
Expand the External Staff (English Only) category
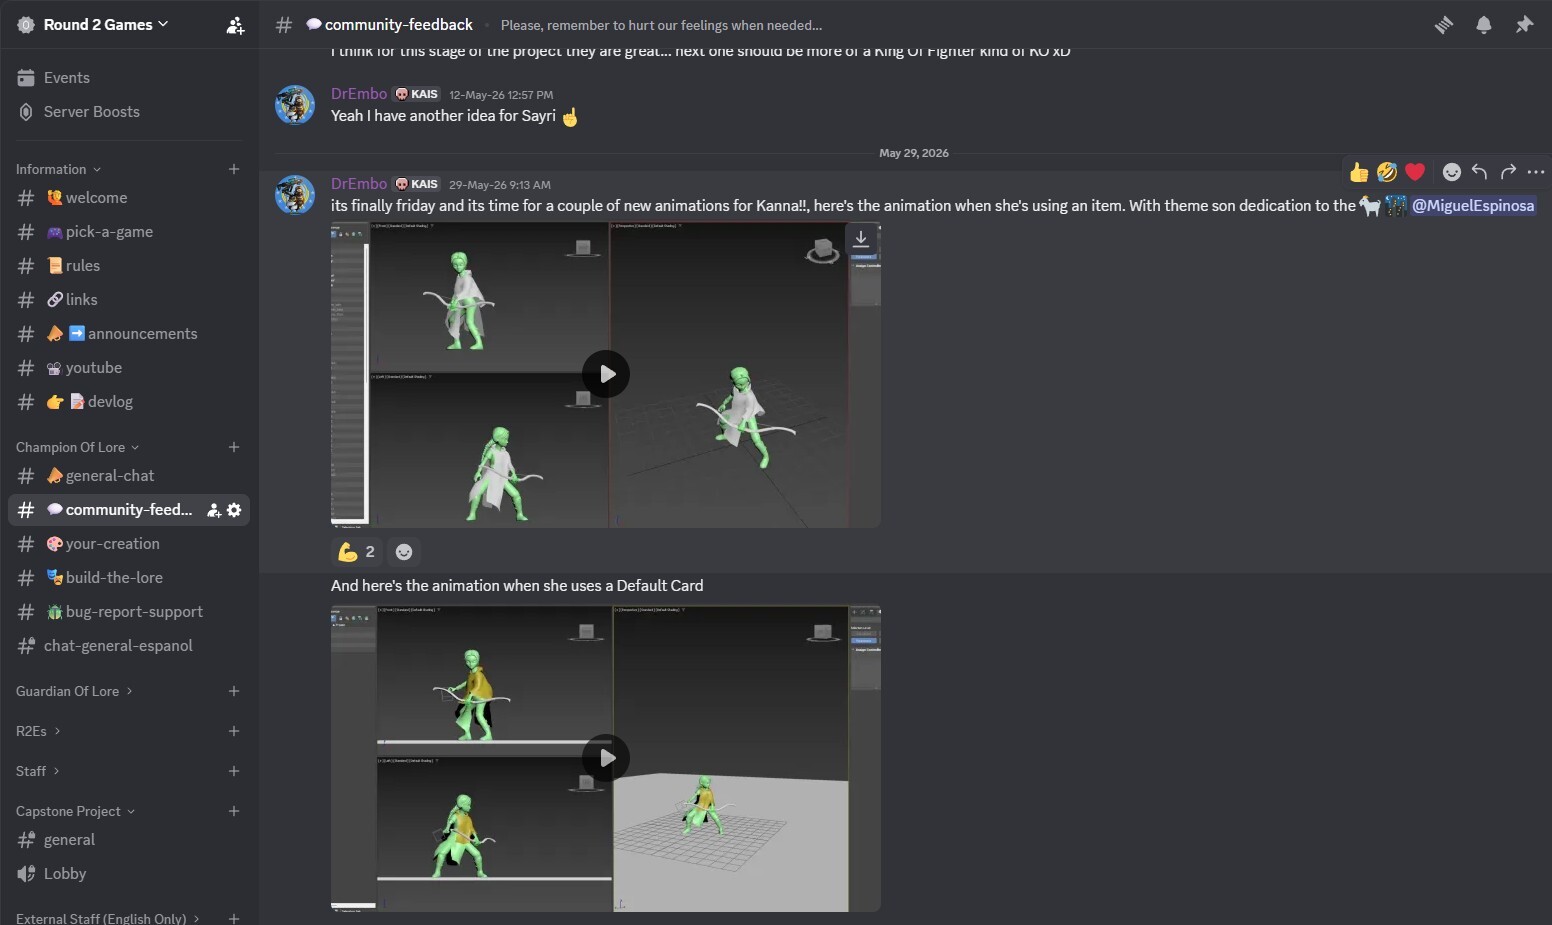(107, 918)
